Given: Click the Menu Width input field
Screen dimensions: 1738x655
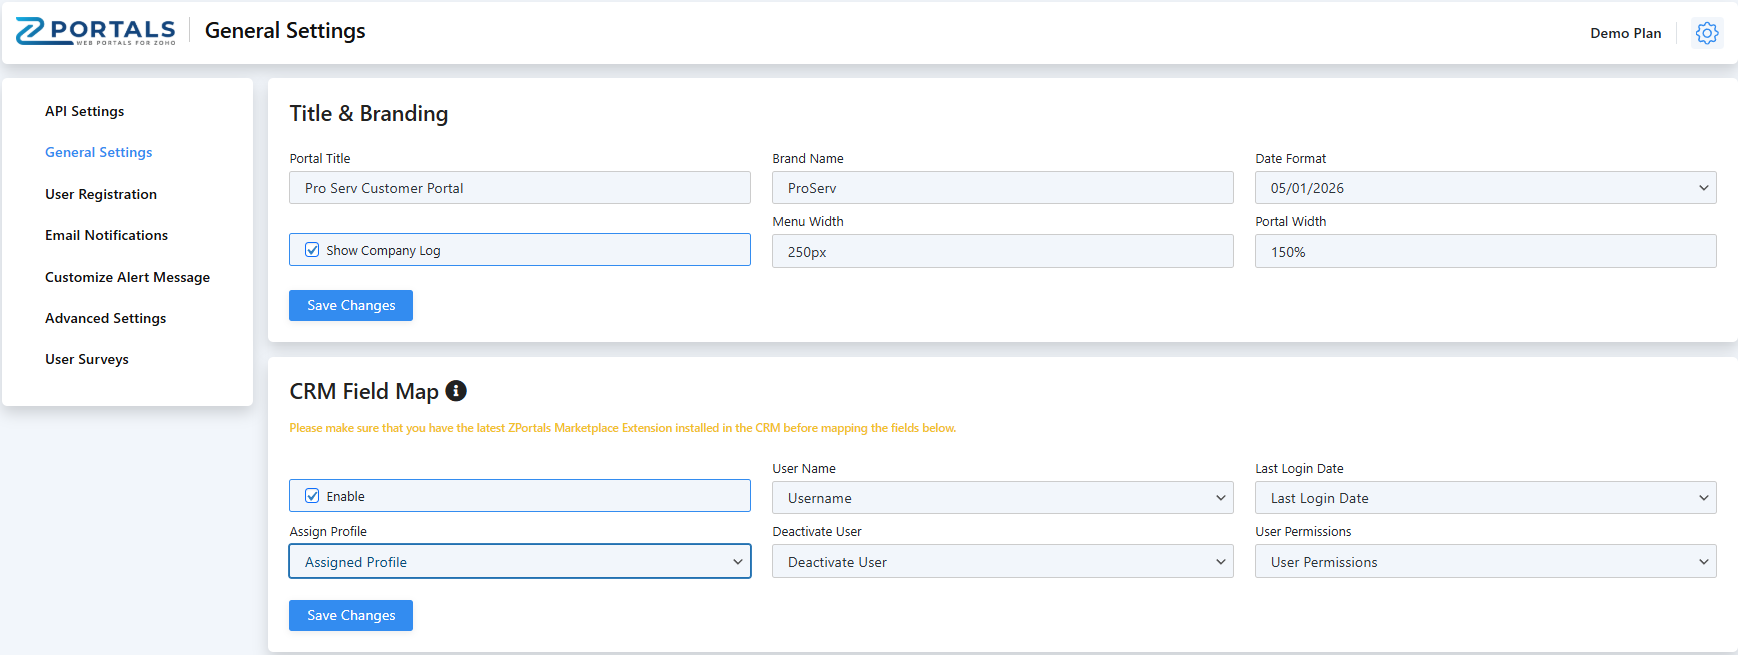Looking at the screenshot, I should pos(1002,252).
